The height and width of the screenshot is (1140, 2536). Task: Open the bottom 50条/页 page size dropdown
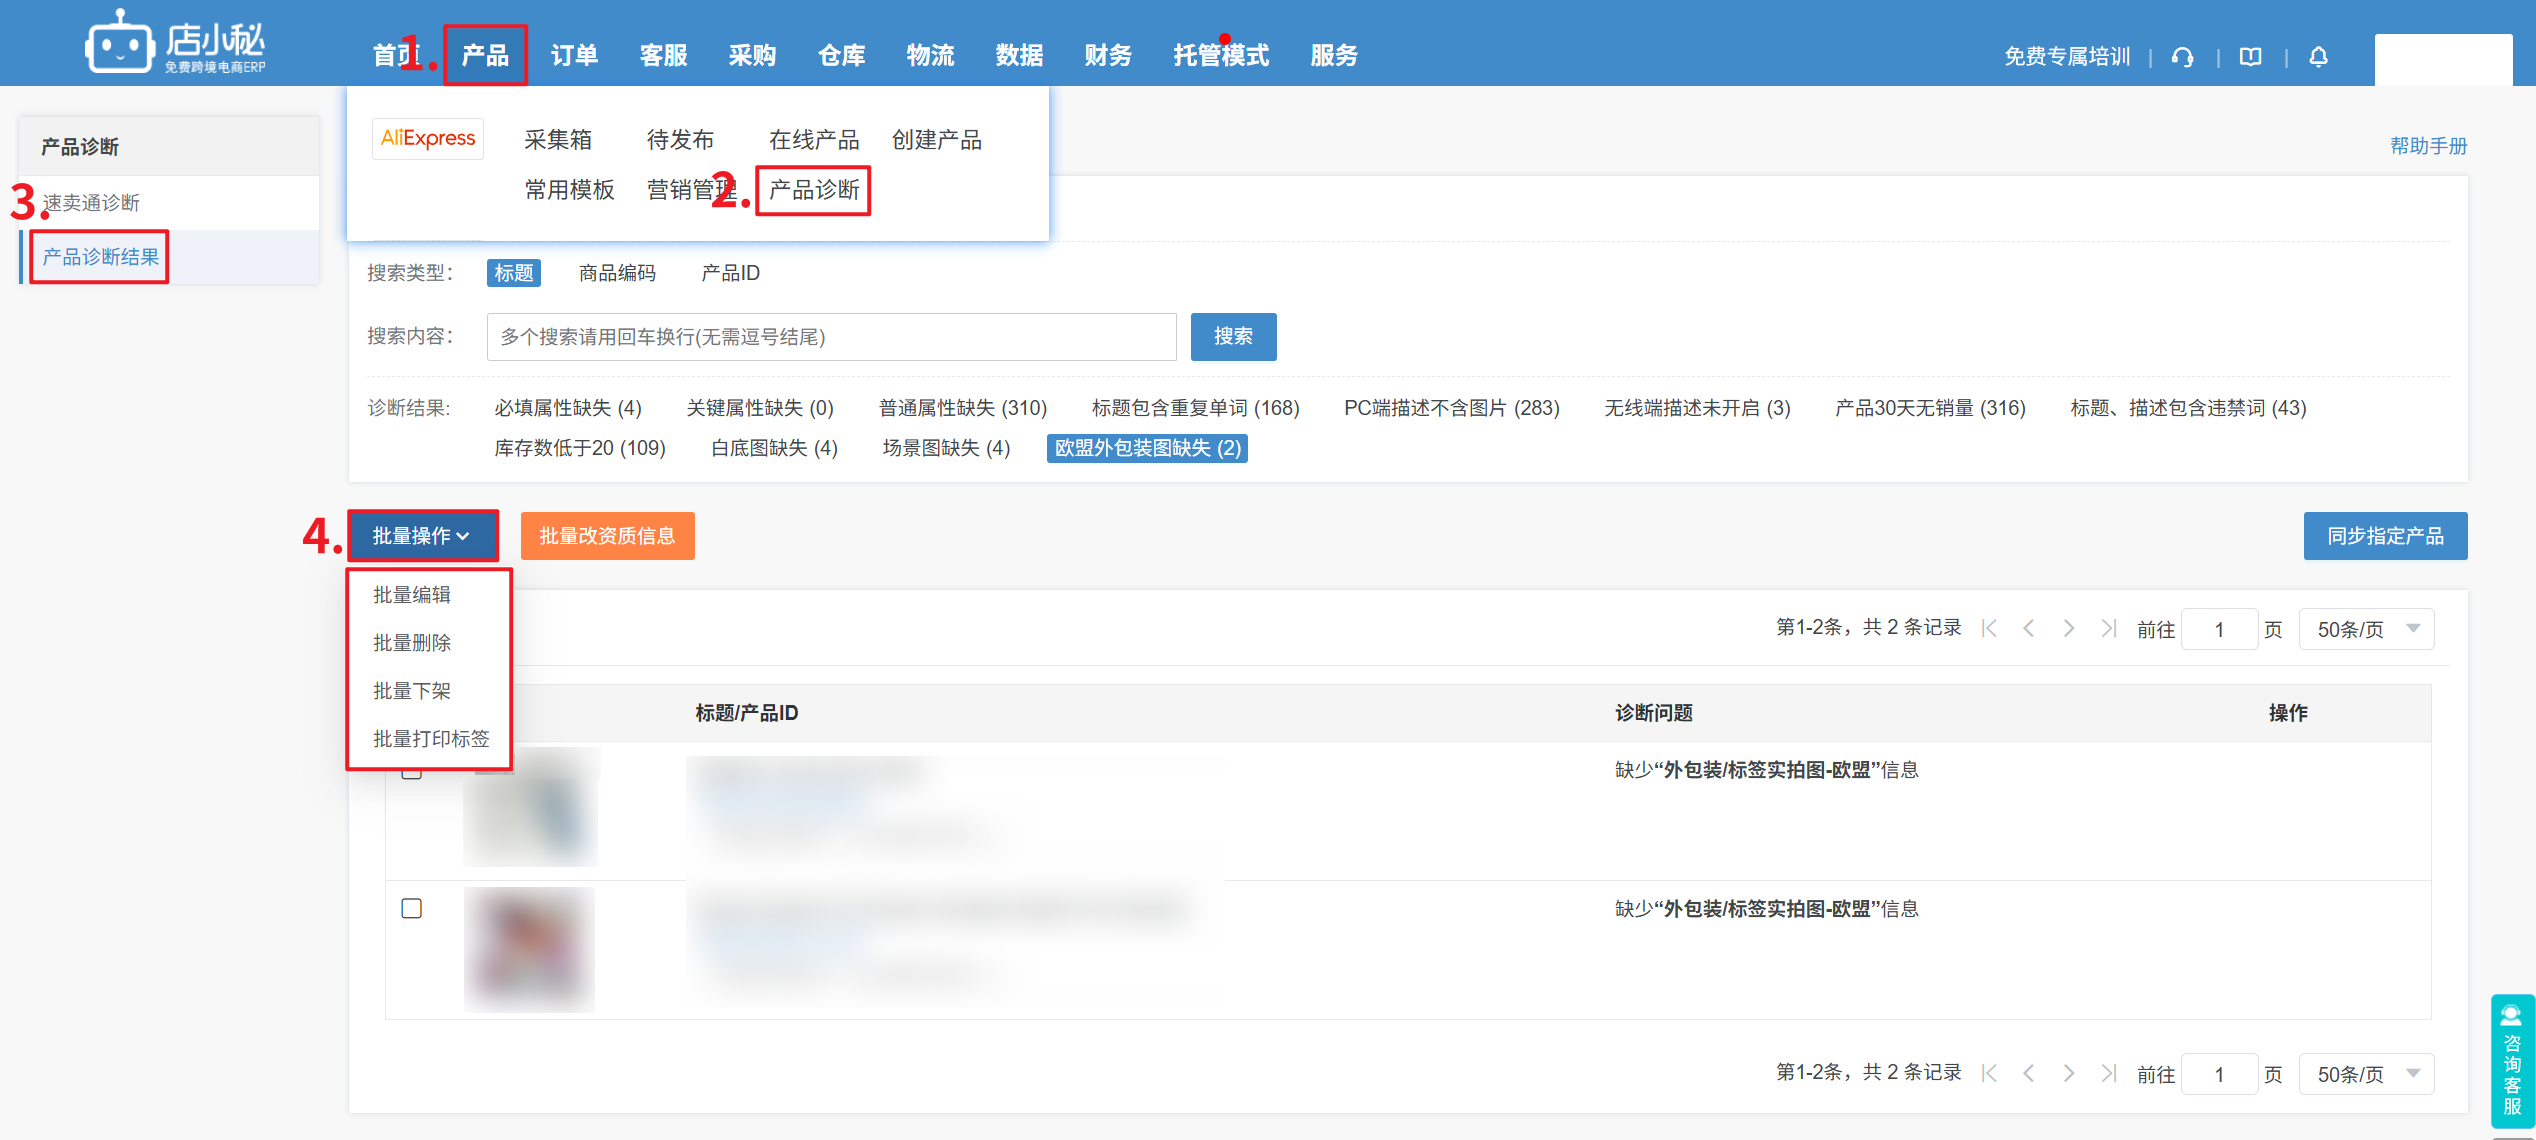(2366, 1074)
